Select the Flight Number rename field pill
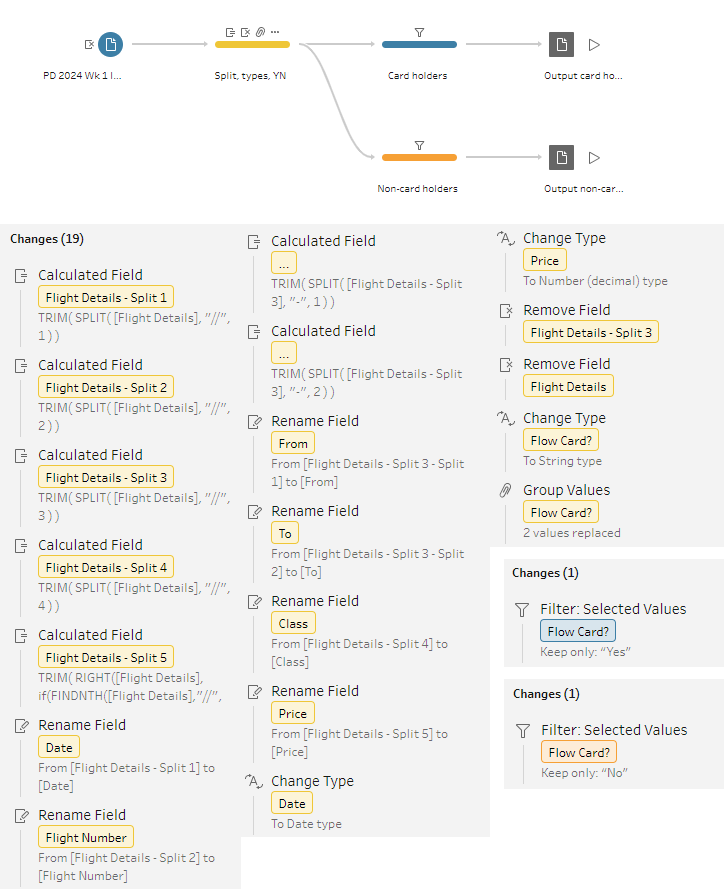 click(86, 837)
